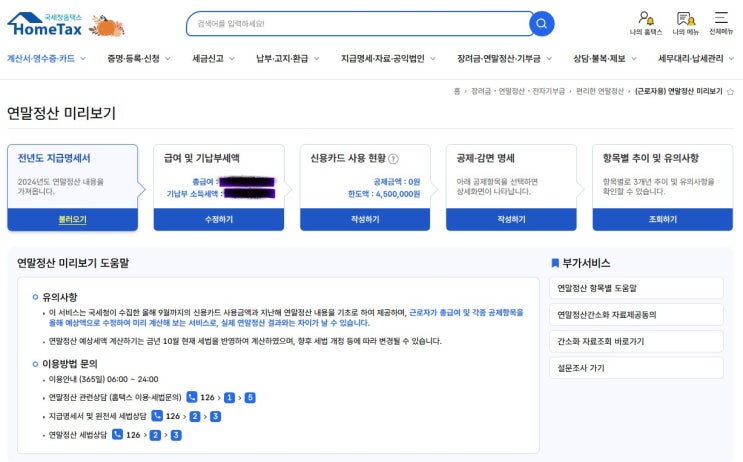
Task: Expand 지급명세·자료·공익법인 menu chevron
Action: [433, 59]
